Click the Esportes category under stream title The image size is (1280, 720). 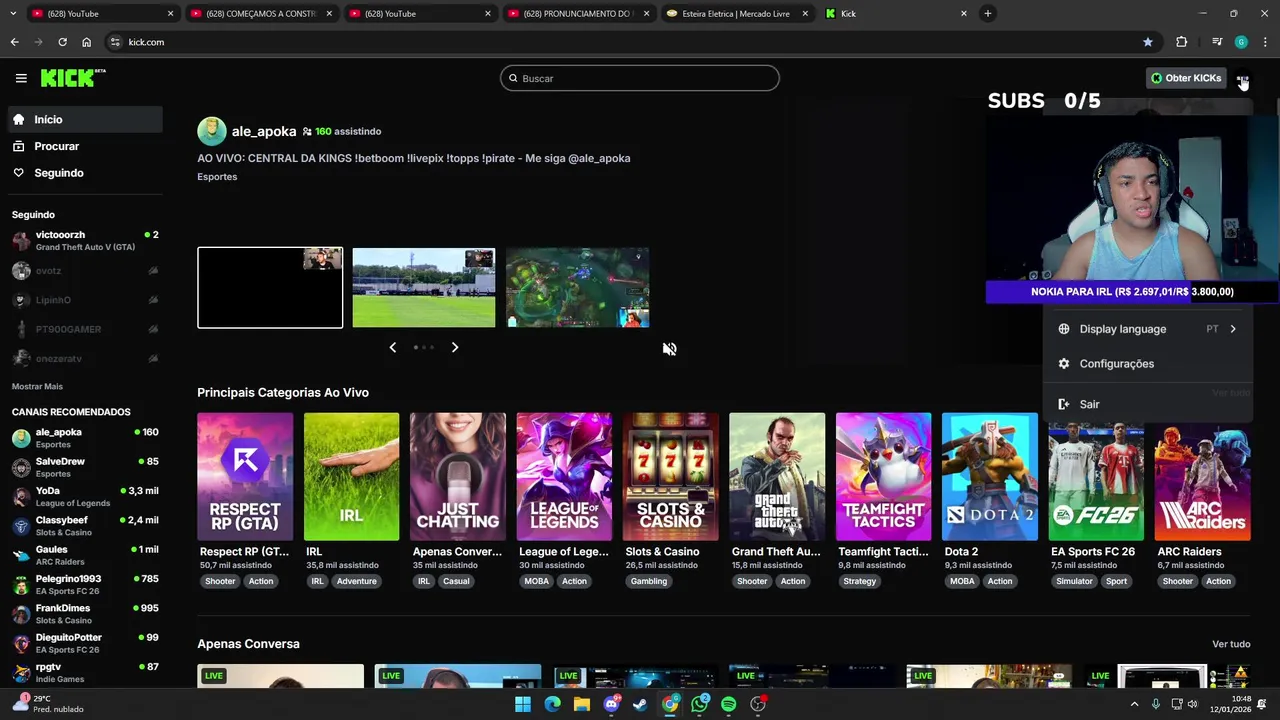217,177
